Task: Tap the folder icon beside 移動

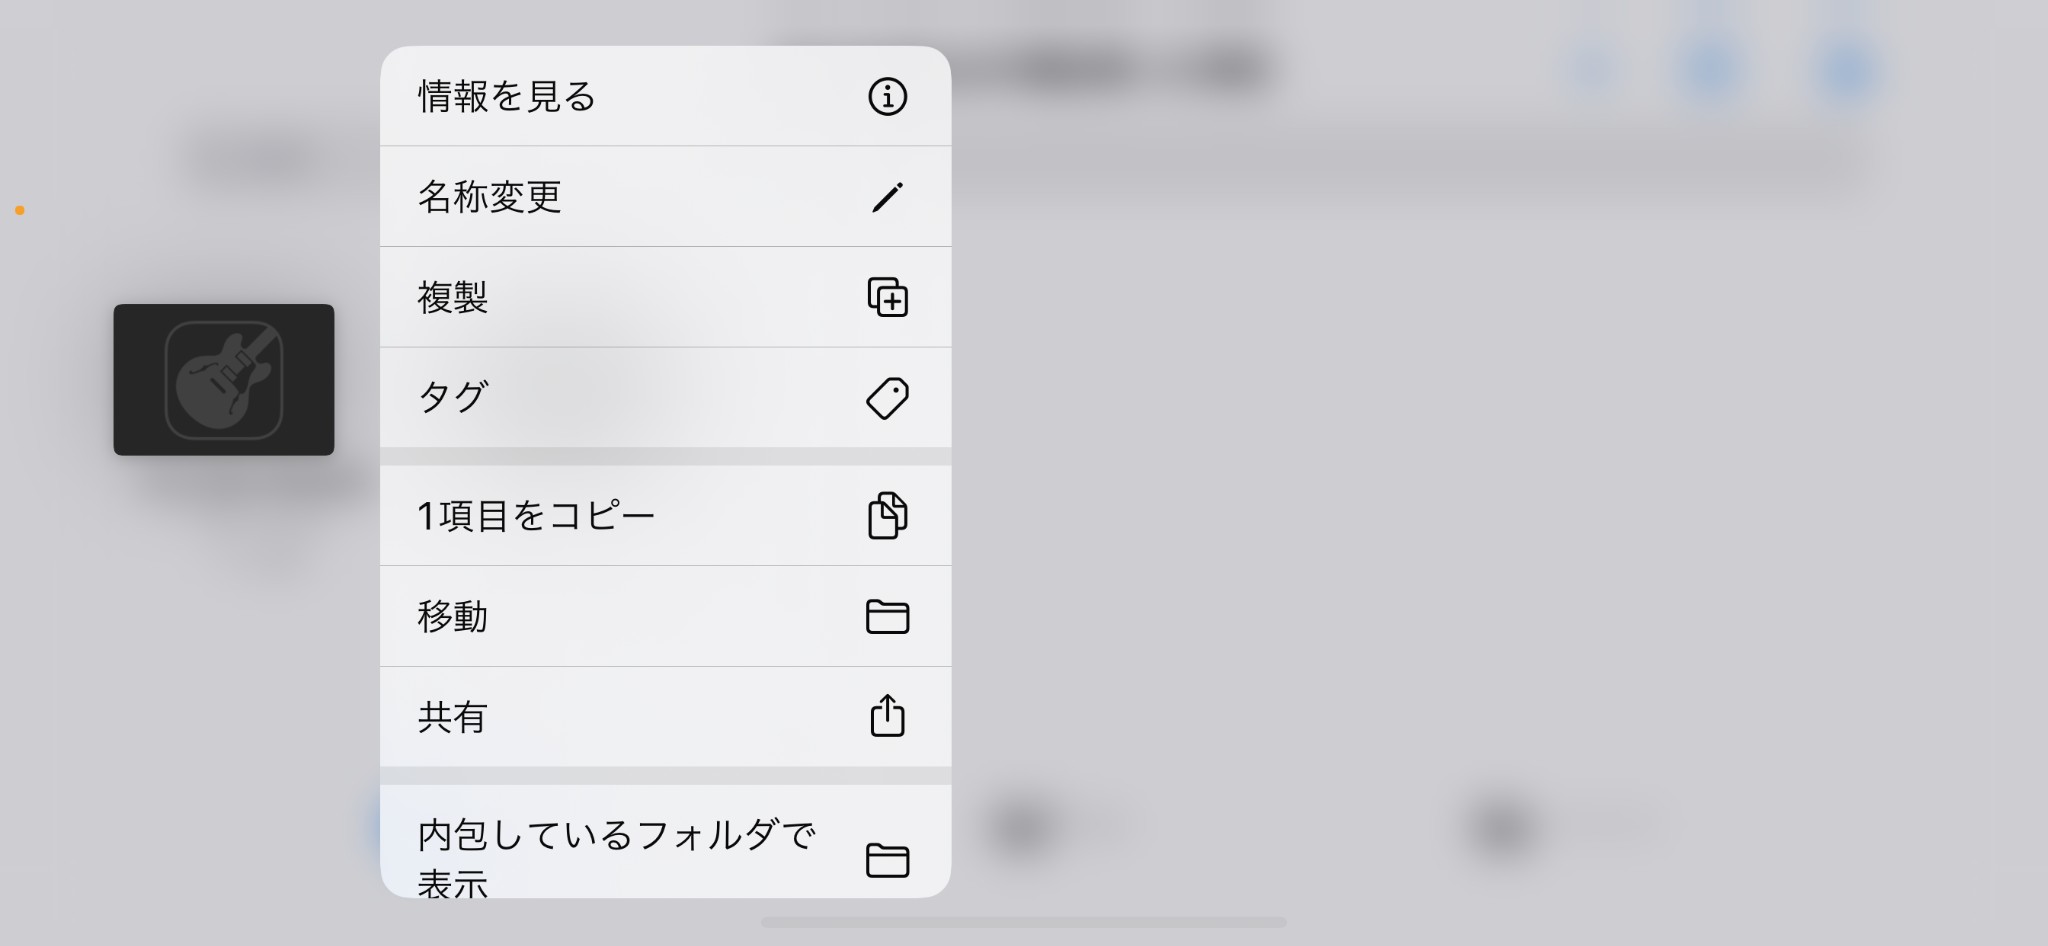Action: pos(887,616)
